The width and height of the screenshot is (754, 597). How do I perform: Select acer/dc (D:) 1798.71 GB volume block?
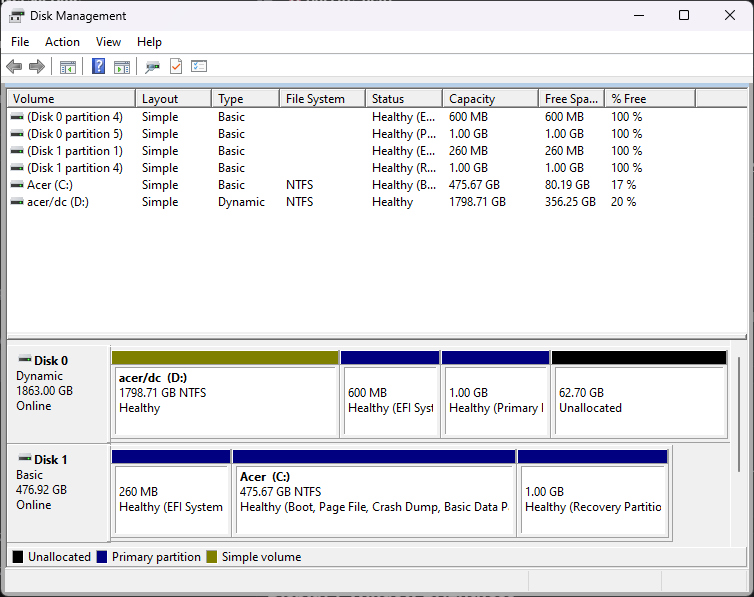click(226, 394)
